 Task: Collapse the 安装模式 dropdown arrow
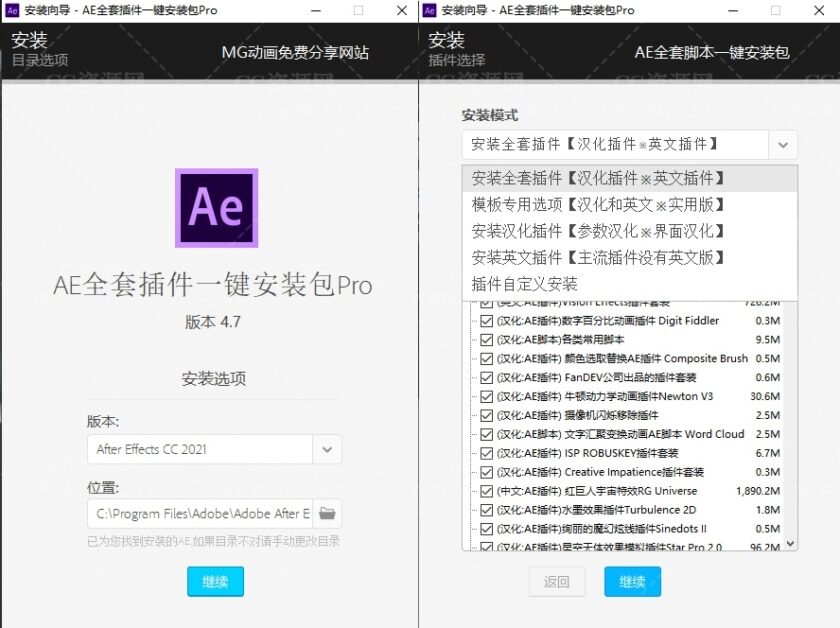point(783,145)
